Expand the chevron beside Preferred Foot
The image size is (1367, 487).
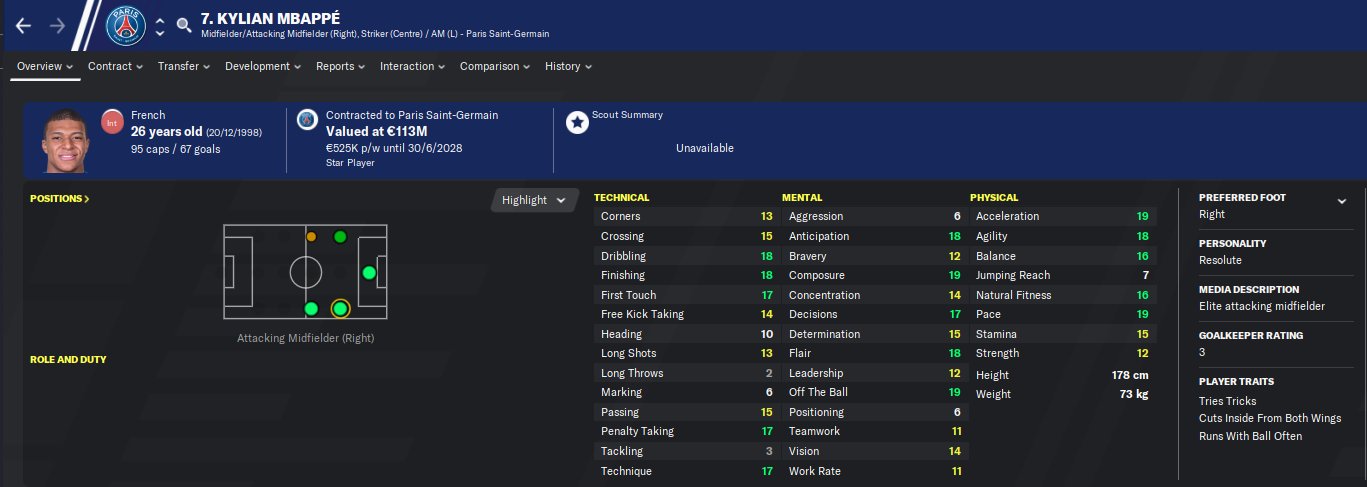tap(1341, 201)
